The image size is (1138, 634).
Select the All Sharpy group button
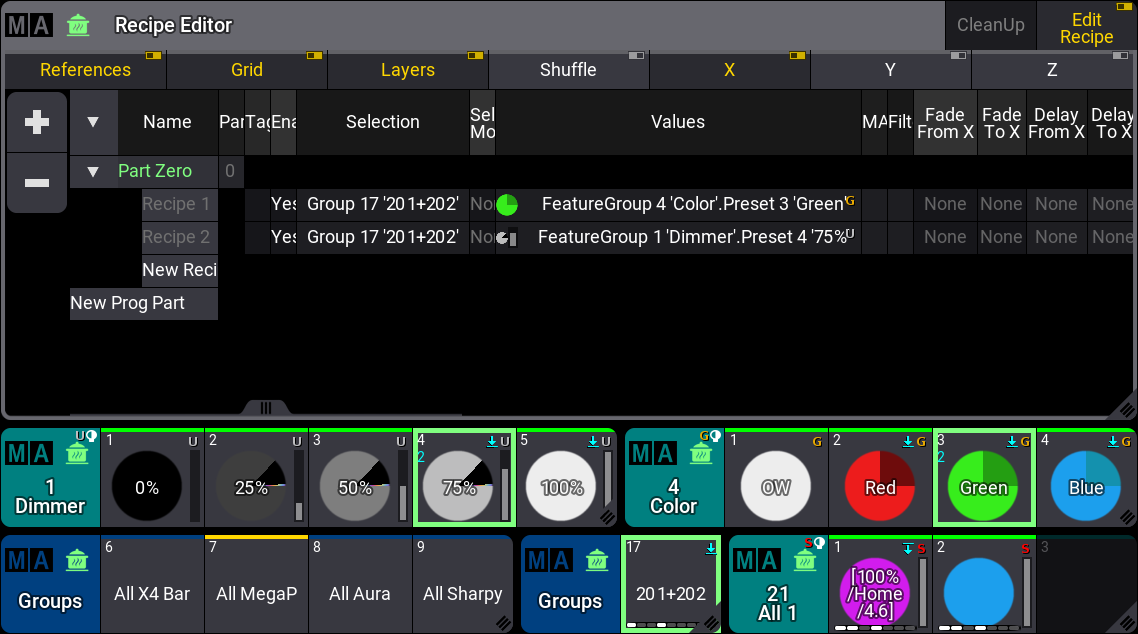point(462,594)
